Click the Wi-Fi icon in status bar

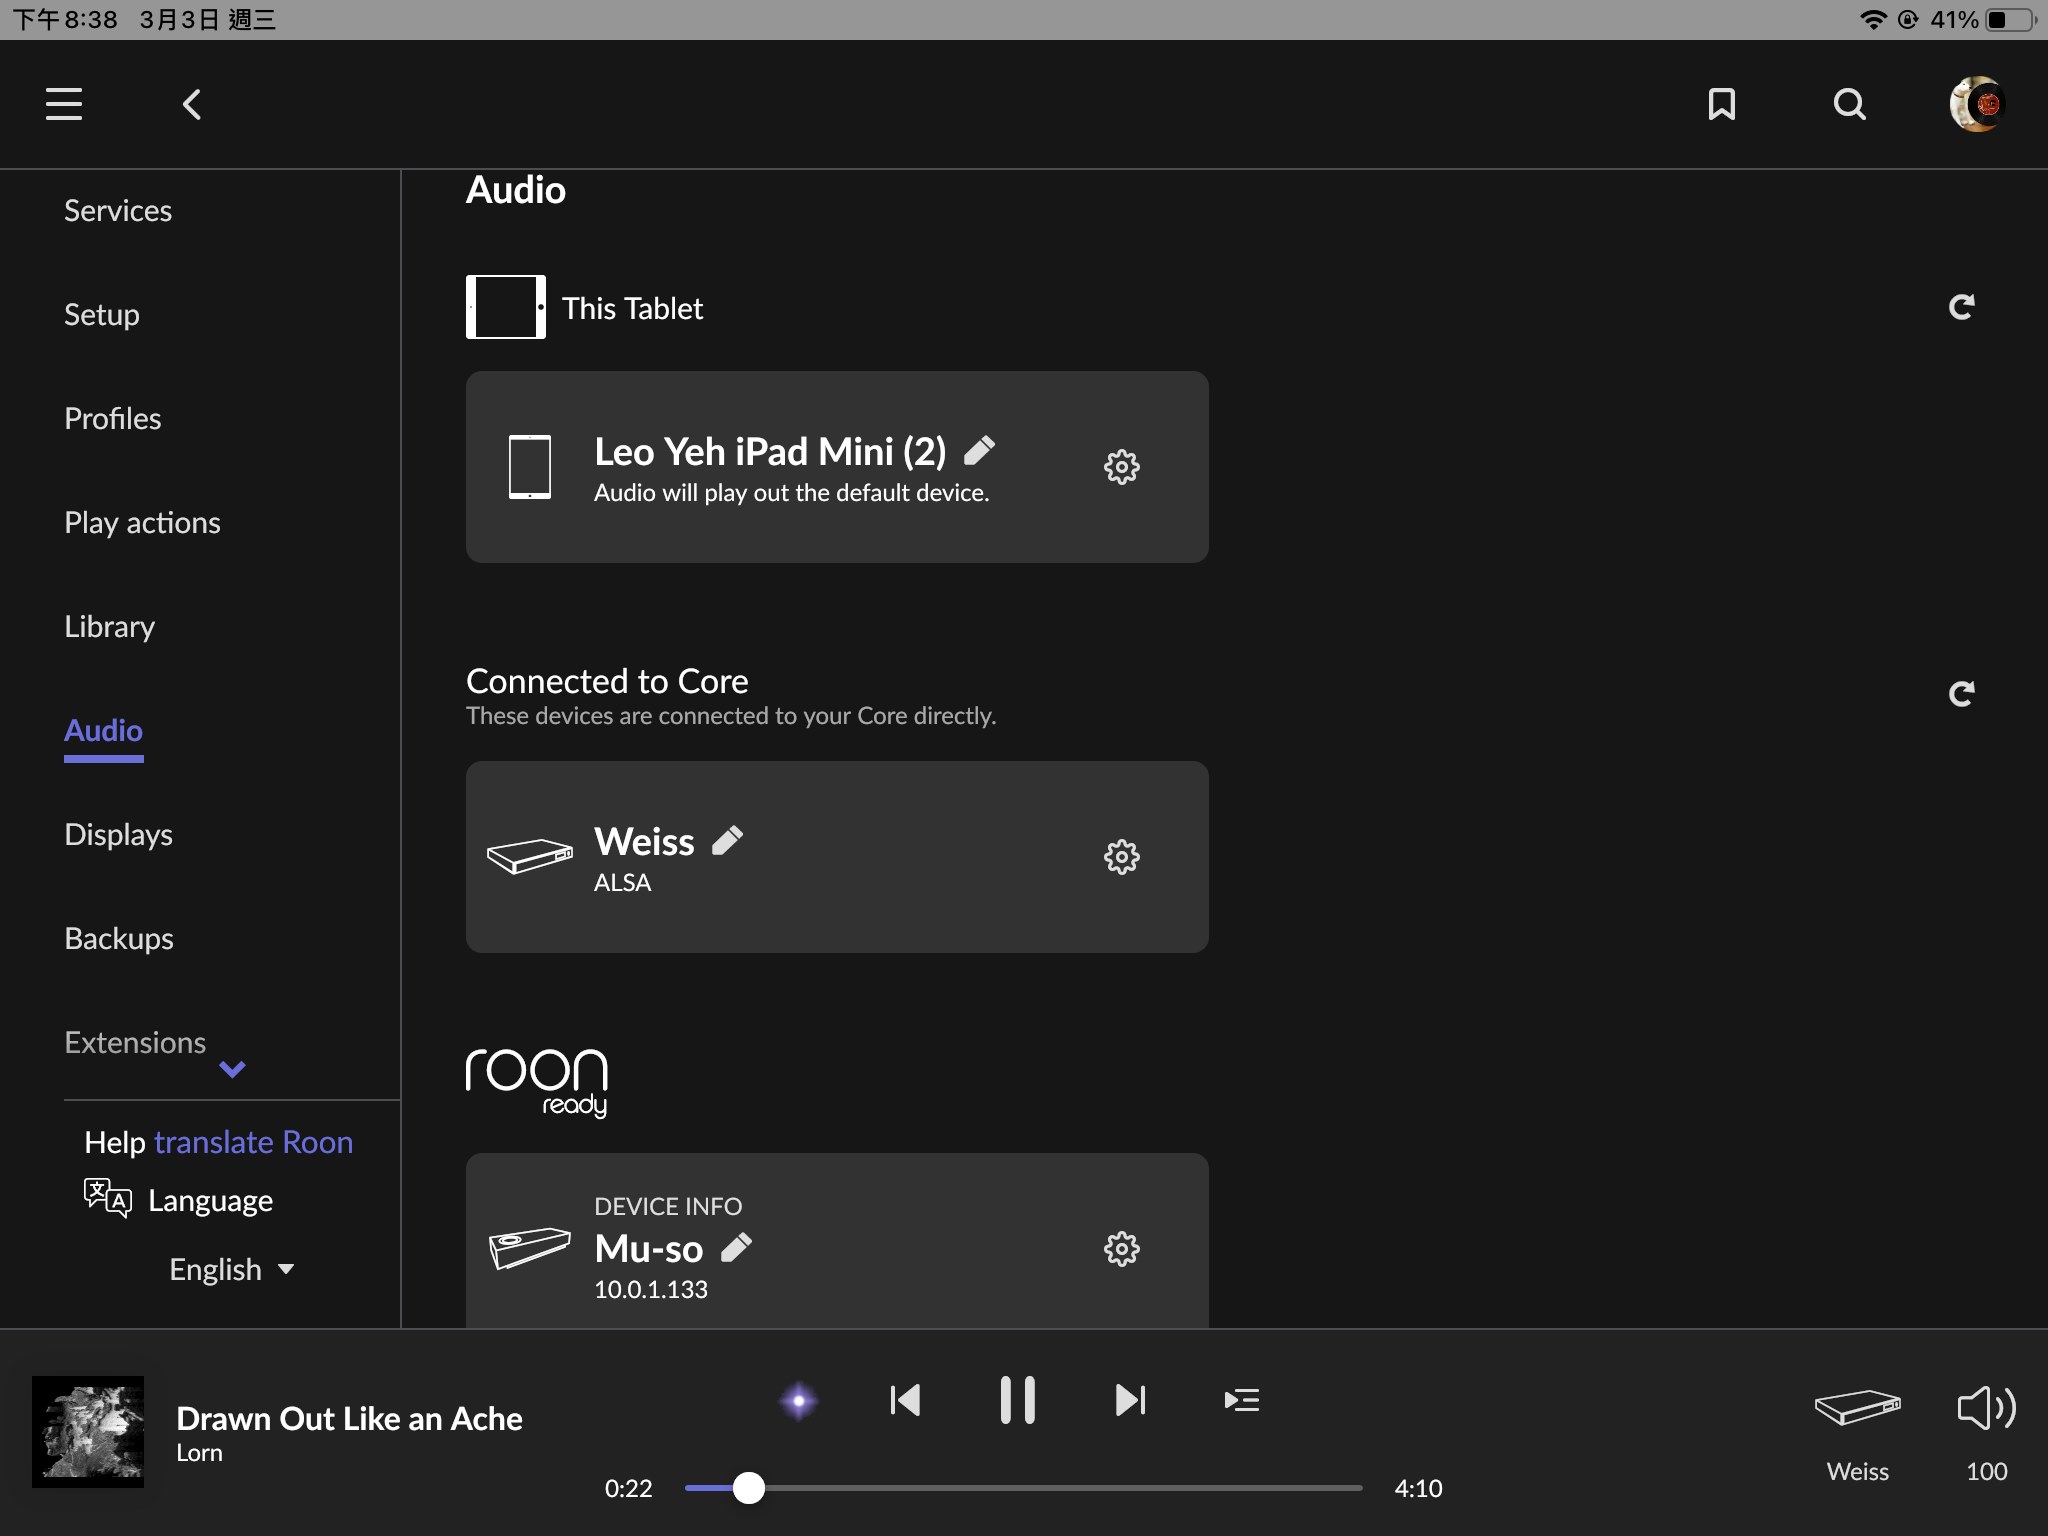click(x=1872, y=20)
